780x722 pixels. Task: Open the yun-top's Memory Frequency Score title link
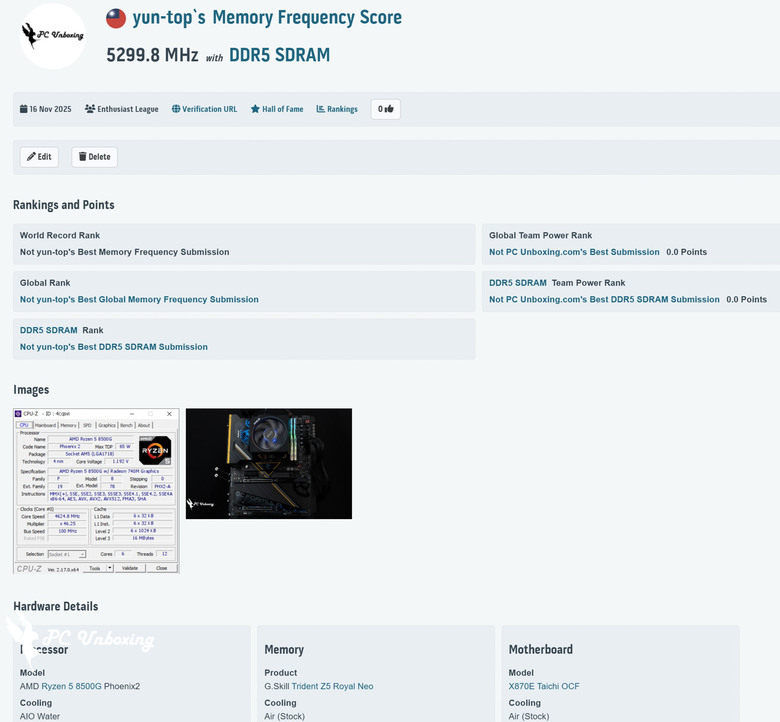[267, 17]
